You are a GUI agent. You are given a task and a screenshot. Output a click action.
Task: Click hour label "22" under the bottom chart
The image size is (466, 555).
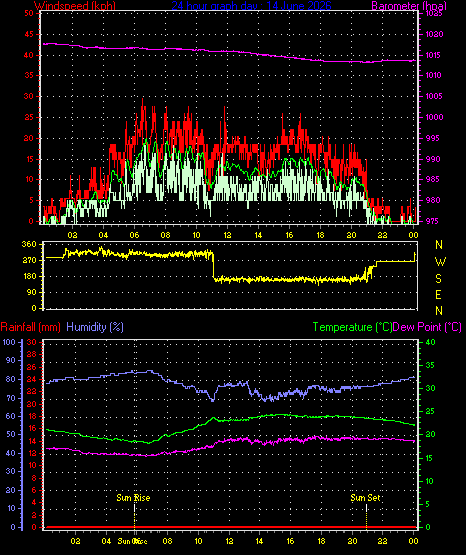pos(382,541)
